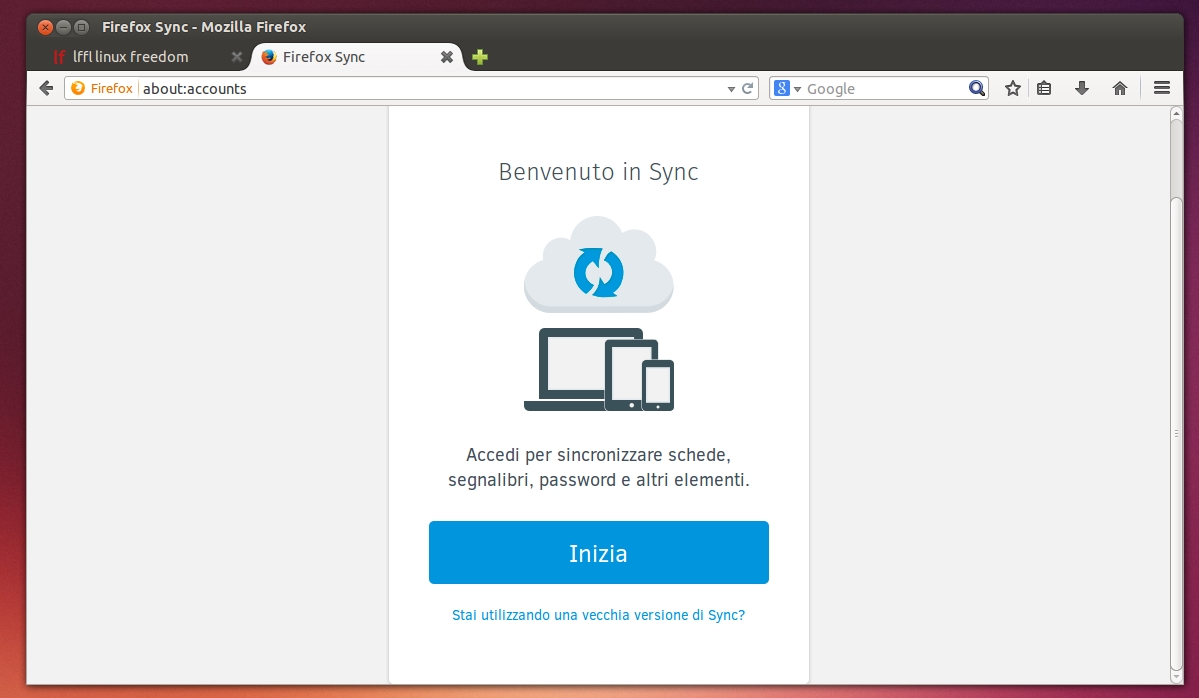Click the Inizia button
Image resolution: width=1199 pixels, height=698 pixels.
pyautogui.click(x=599, y=553)
